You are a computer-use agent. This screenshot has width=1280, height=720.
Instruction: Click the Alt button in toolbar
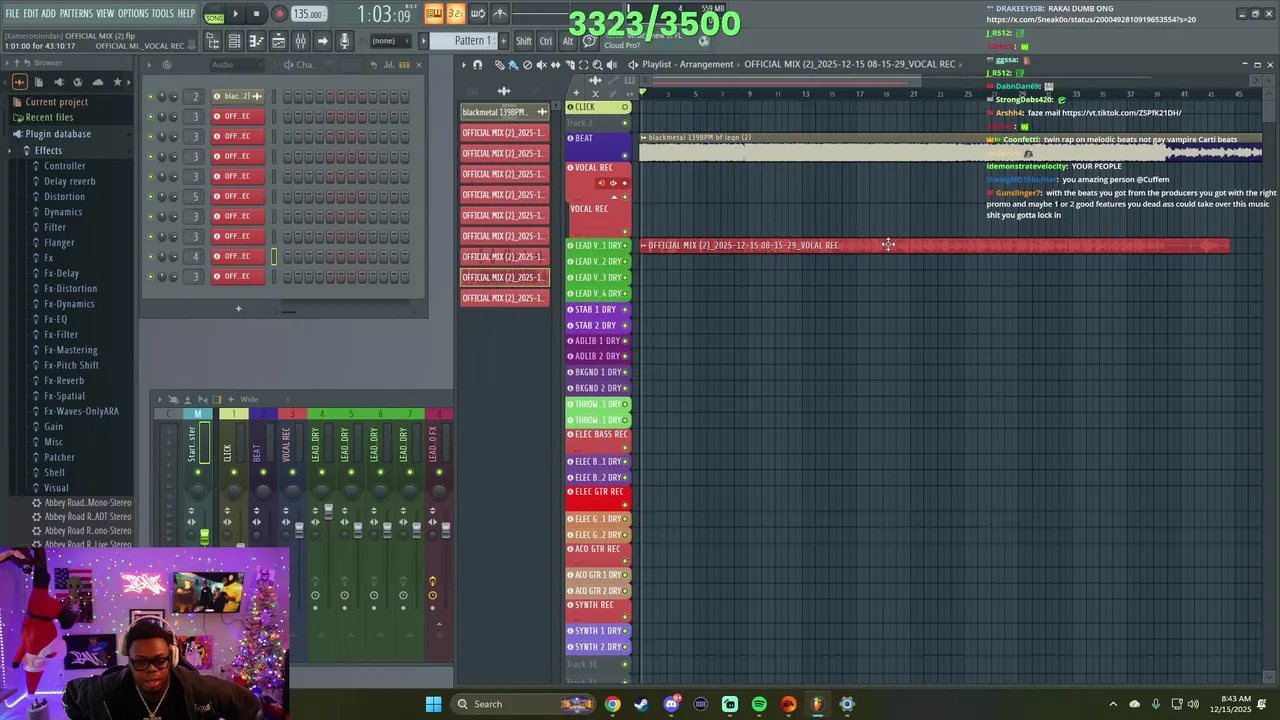pos(568,41)
